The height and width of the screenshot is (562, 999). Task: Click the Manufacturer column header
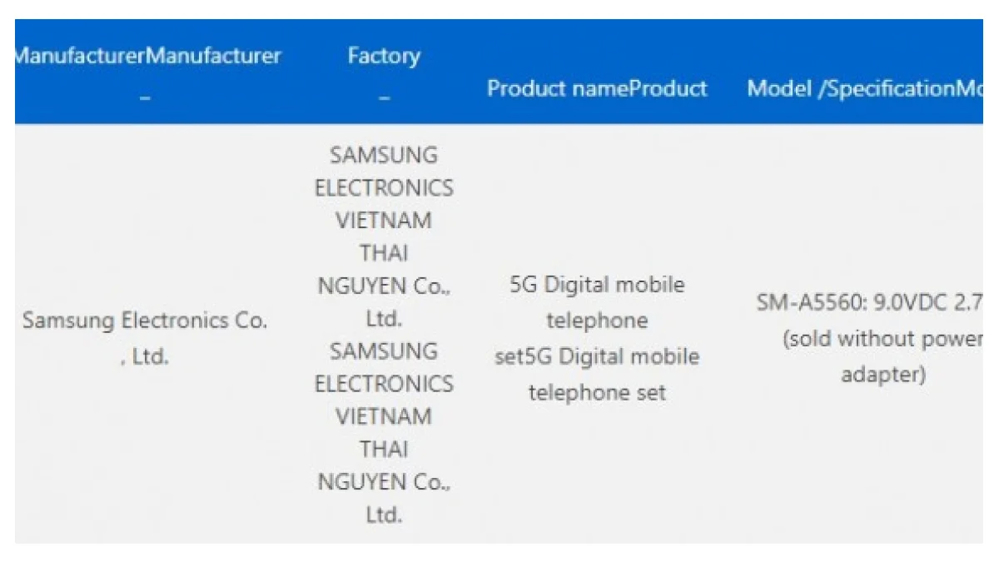148,56
